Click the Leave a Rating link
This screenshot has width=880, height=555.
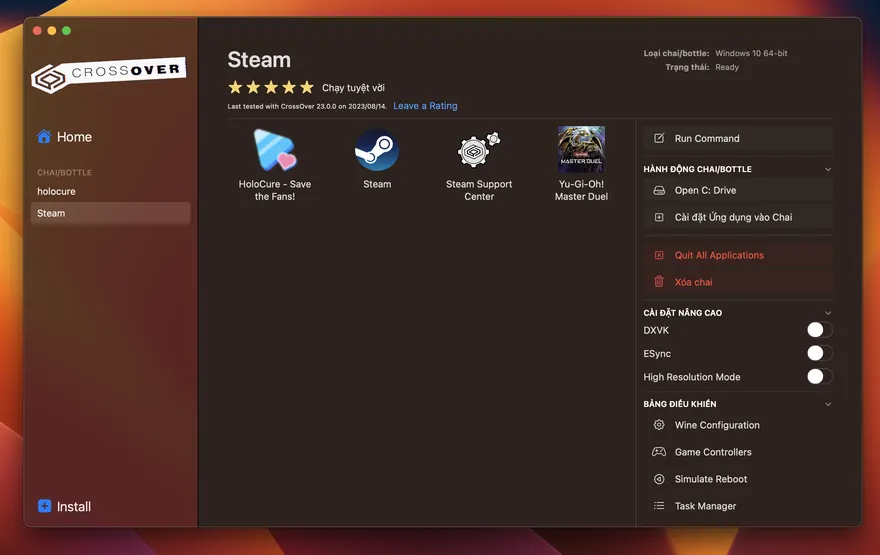(425, 106)
